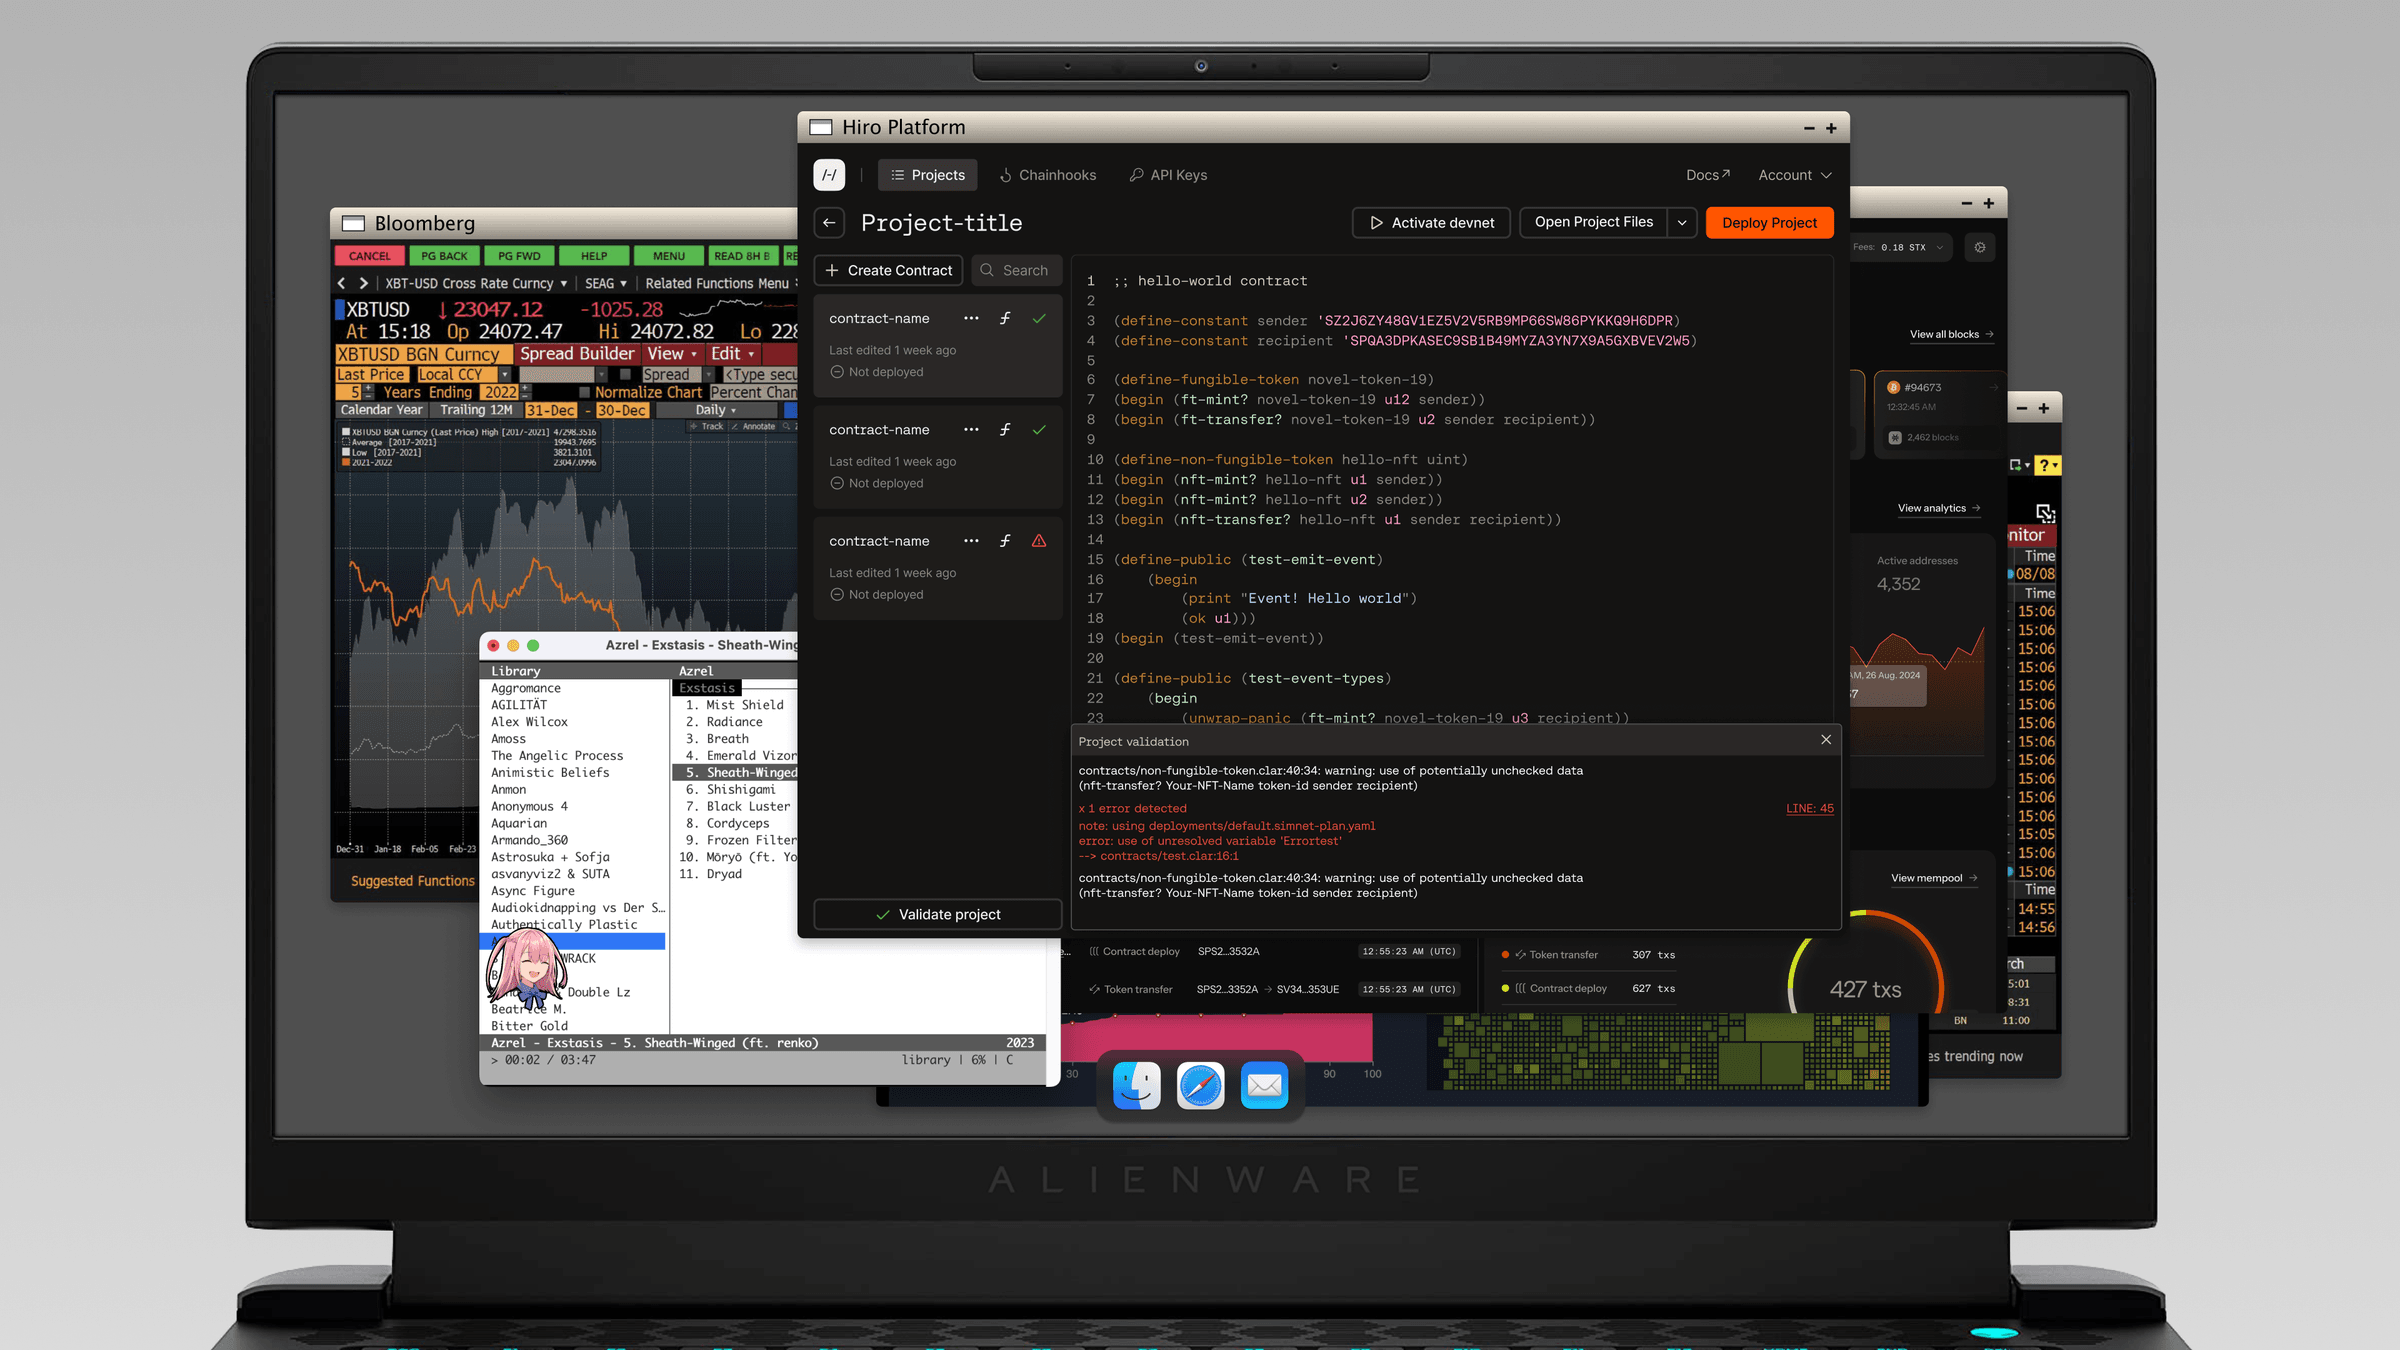The height and width of the screenshot is (1350, 2400).
Task: Select Alex Wilcox in the music Library
Action: point(529,722)
